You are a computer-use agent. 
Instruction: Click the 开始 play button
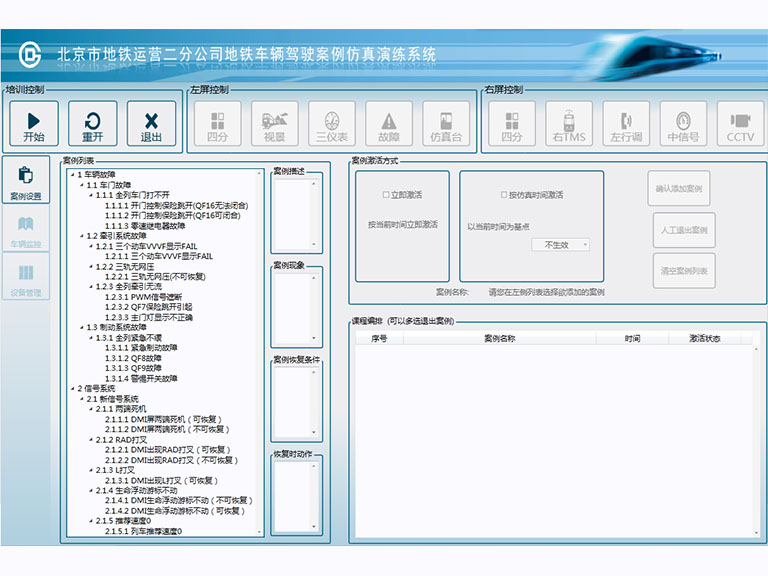point(34,123)
